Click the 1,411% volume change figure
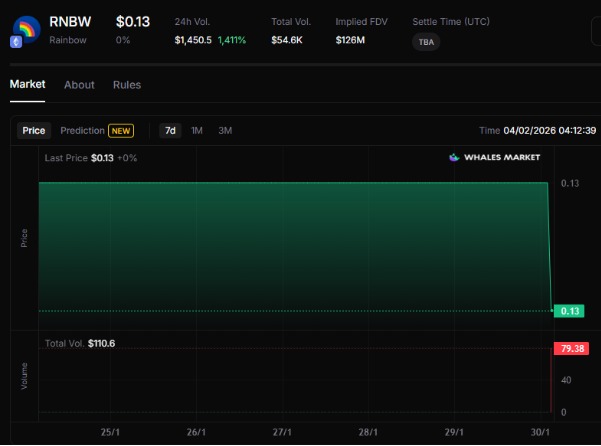 tap(232, 40)
